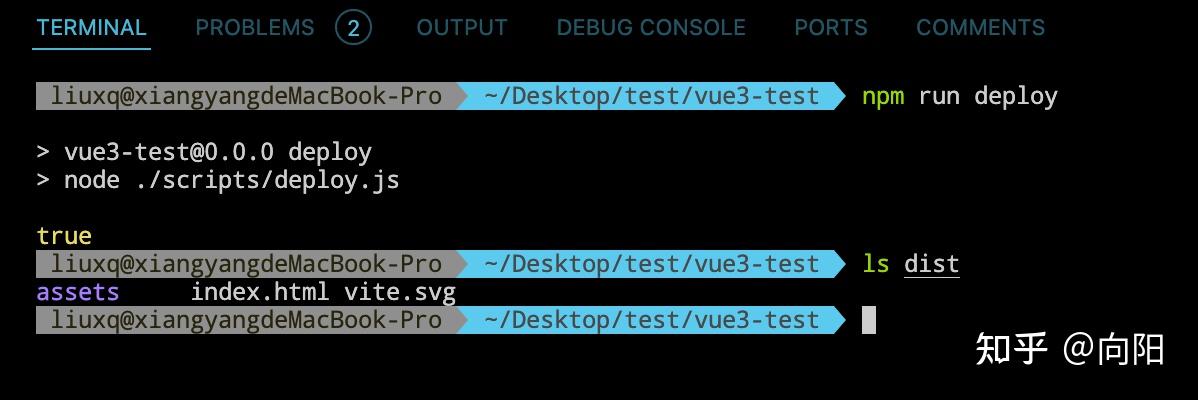Click the green npm command word

(x=882, y=96)
